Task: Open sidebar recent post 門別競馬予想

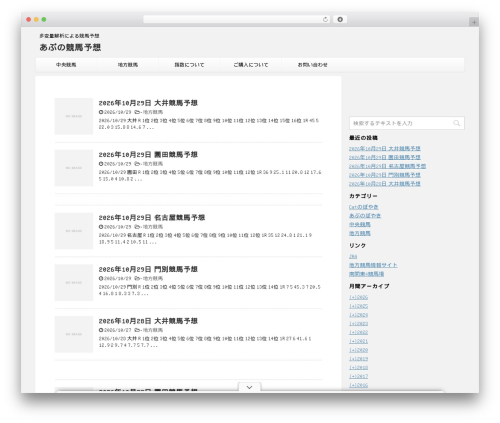Action: [385, 175]
